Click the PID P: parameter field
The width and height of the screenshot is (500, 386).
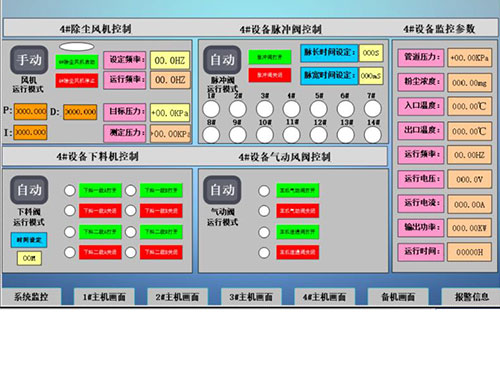(30, 111)
